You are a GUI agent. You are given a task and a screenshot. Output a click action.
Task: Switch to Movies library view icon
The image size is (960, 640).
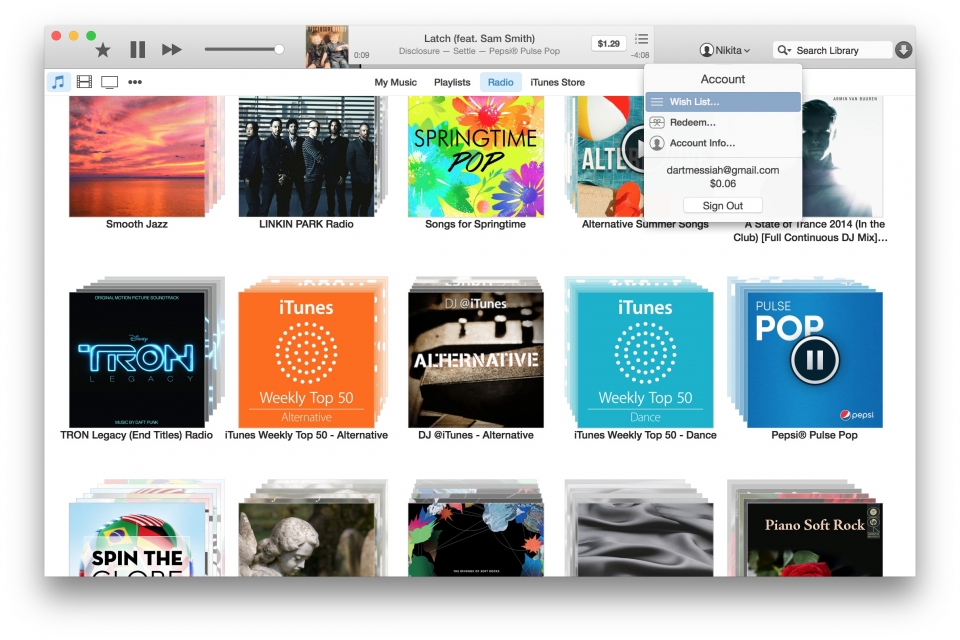pos(84,82)
